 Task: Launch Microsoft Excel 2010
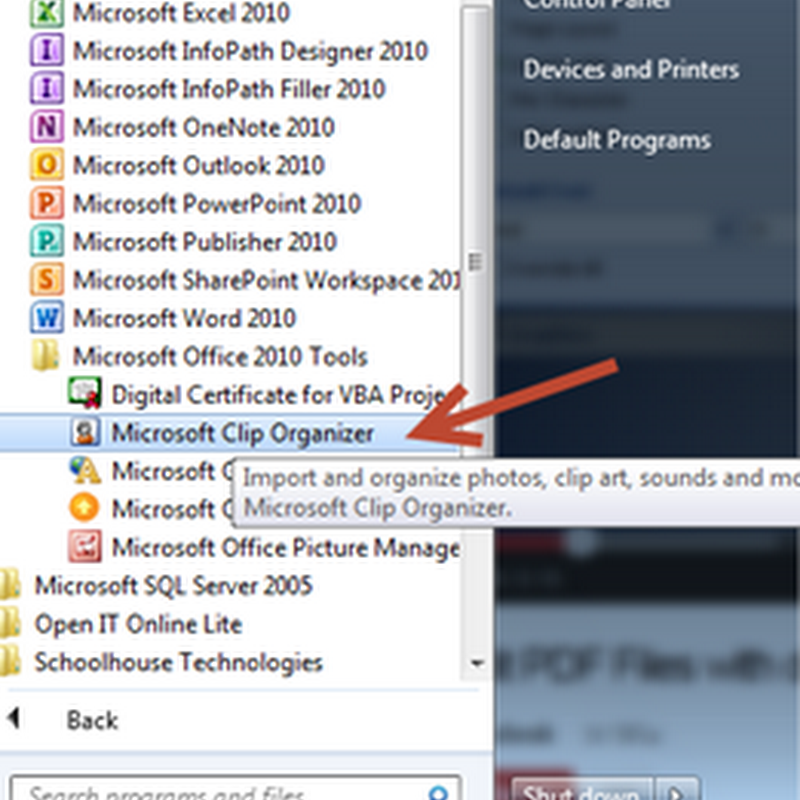pyautogui.click(x=182, y=12)
